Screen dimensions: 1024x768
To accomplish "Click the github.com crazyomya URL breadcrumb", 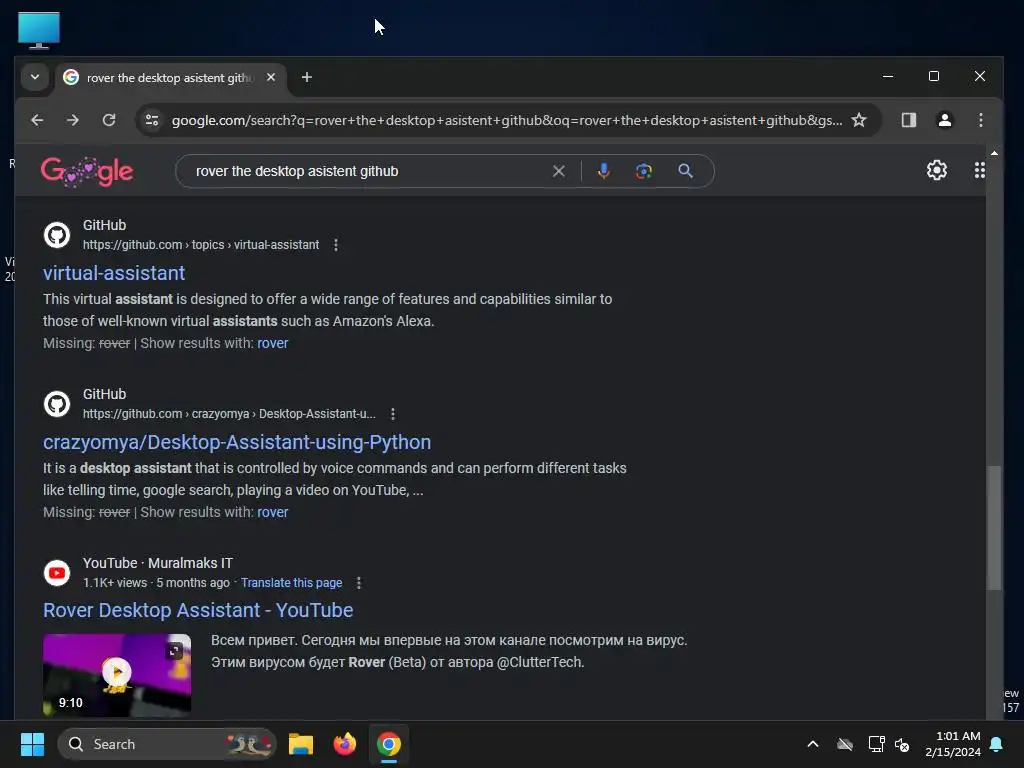I will [229, 414].
